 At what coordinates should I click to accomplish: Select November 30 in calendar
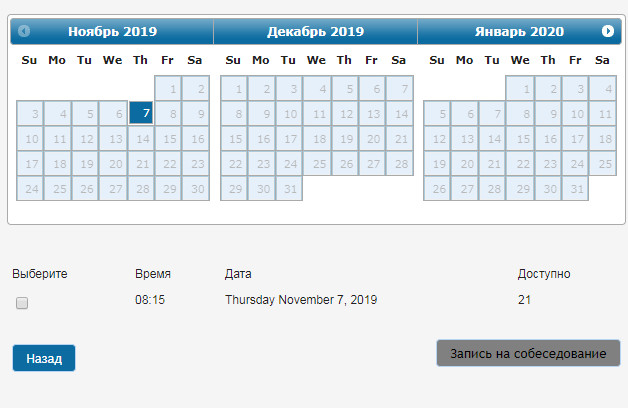coord(195,188)
